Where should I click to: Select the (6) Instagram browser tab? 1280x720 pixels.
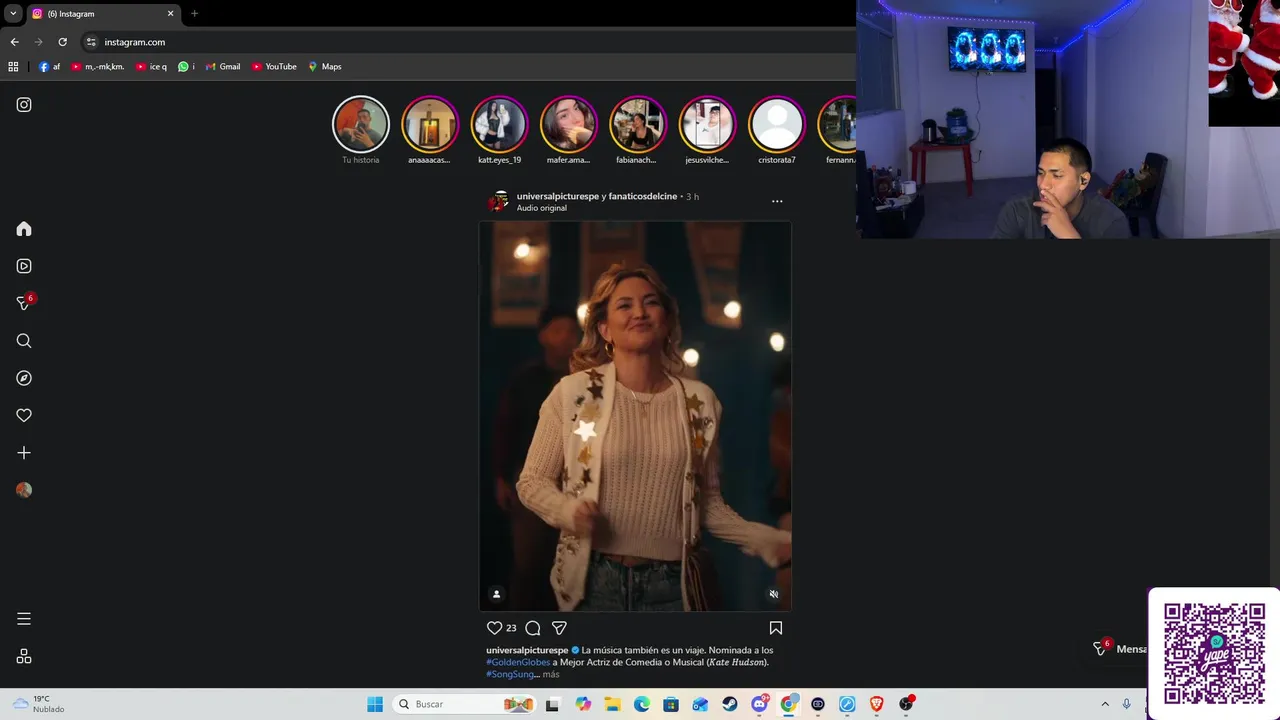(x=103, y=14)
